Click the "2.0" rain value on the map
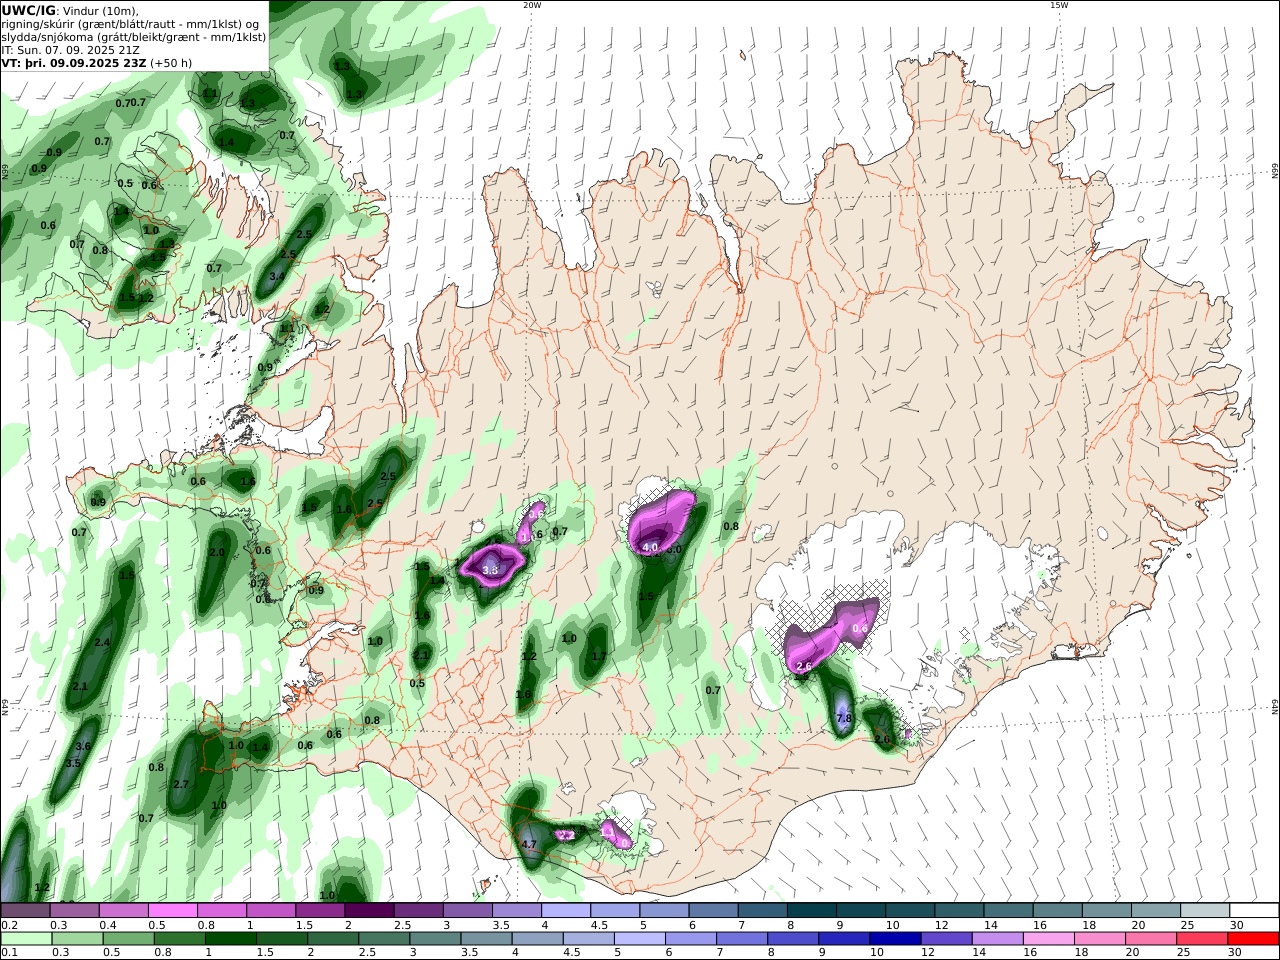The width and height of the screenshot is (1280, 960). pos(217,552)
